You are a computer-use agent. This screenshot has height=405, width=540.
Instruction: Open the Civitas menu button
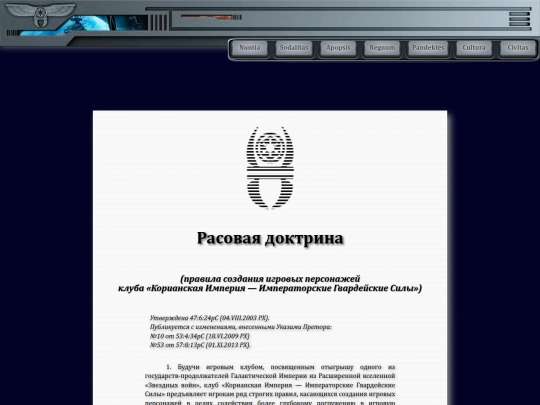(518, 48)
